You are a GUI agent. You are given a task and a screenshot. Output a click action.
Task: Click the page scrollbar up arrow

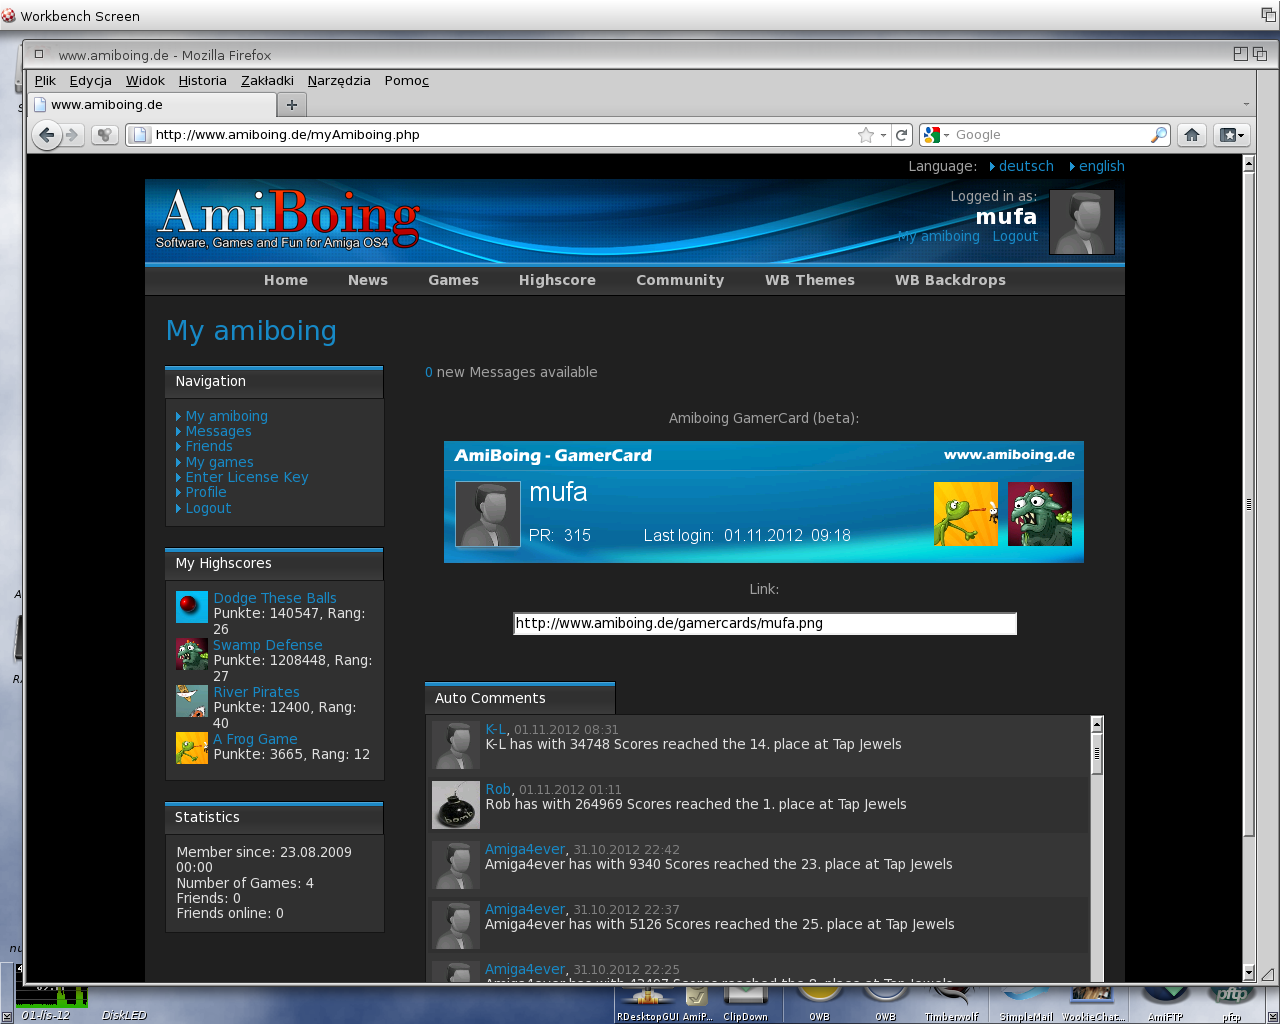(x=1249, y=165)
